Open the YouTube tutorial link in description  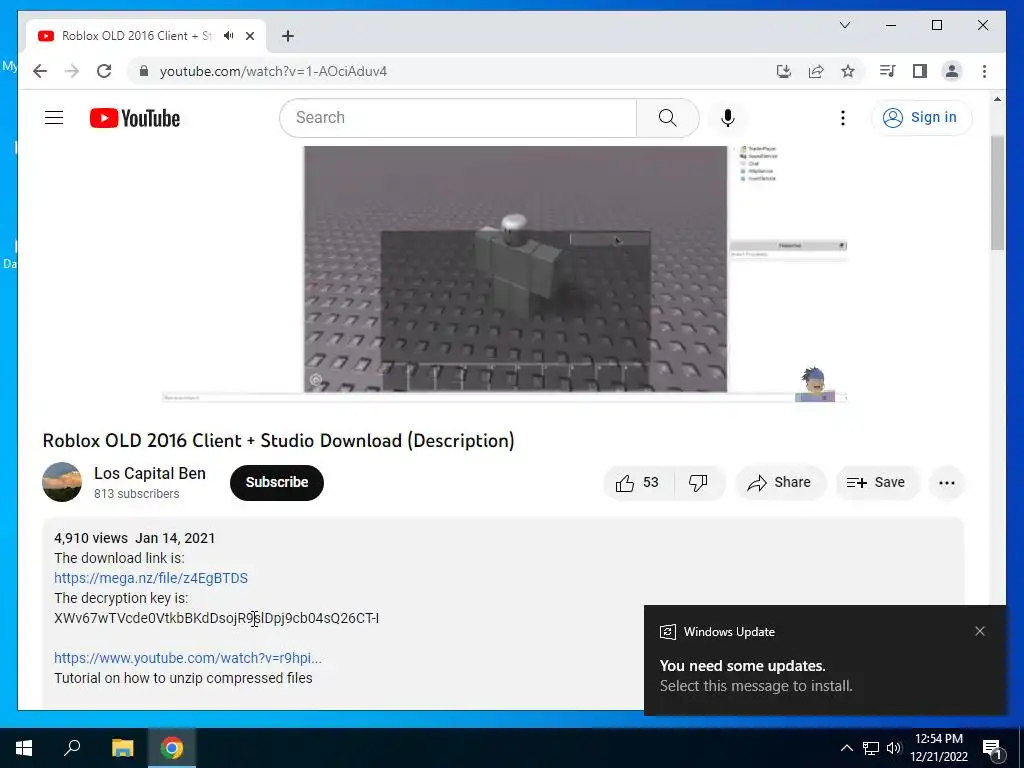(188, 658)
